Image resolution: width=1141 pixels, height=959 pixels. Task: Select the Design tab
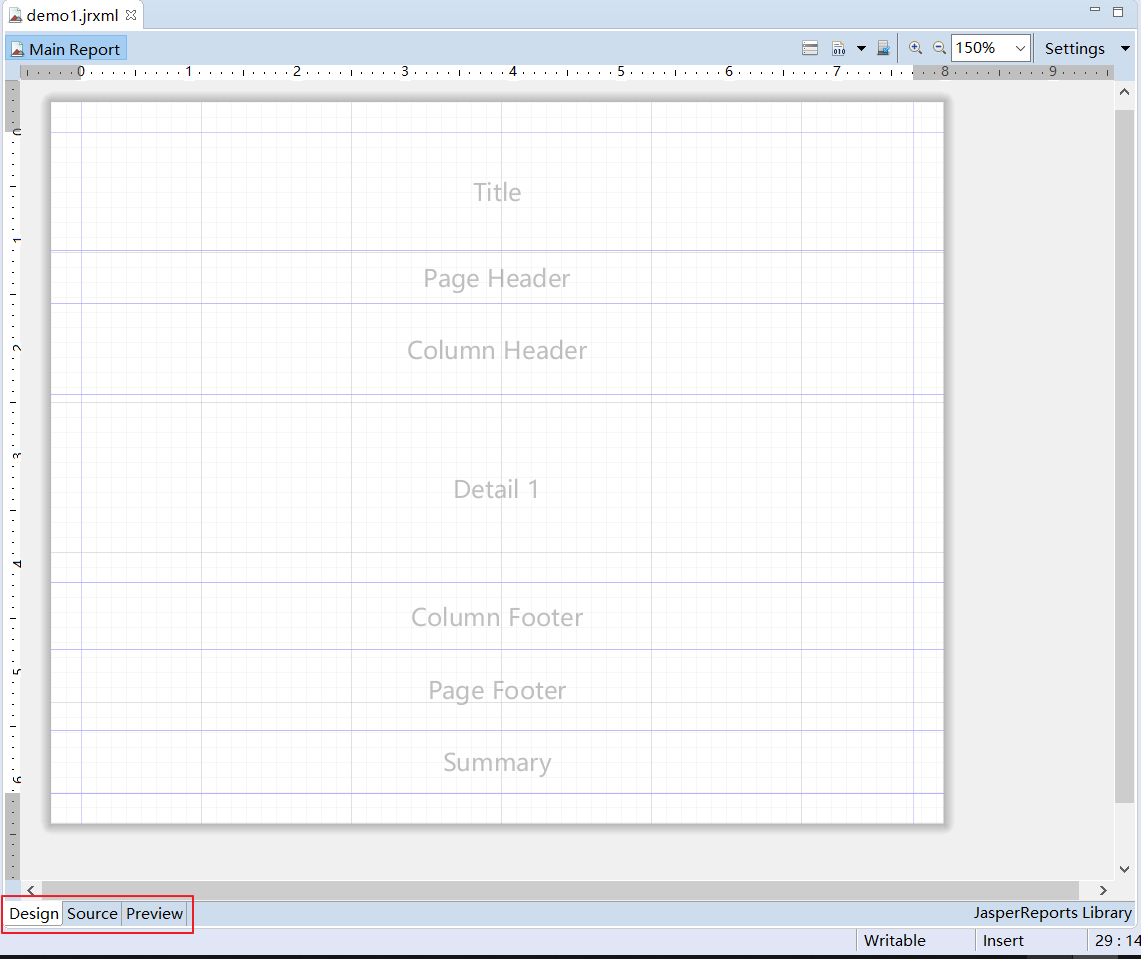pos(34,913)
